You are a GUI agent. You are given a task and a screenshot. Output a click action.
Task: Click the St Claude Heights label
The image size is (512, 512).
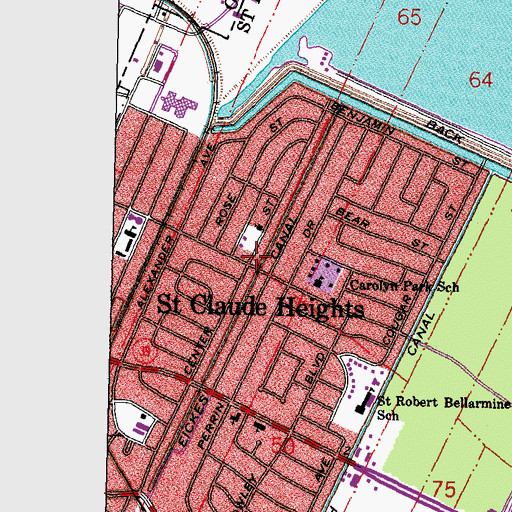[260, 308]
